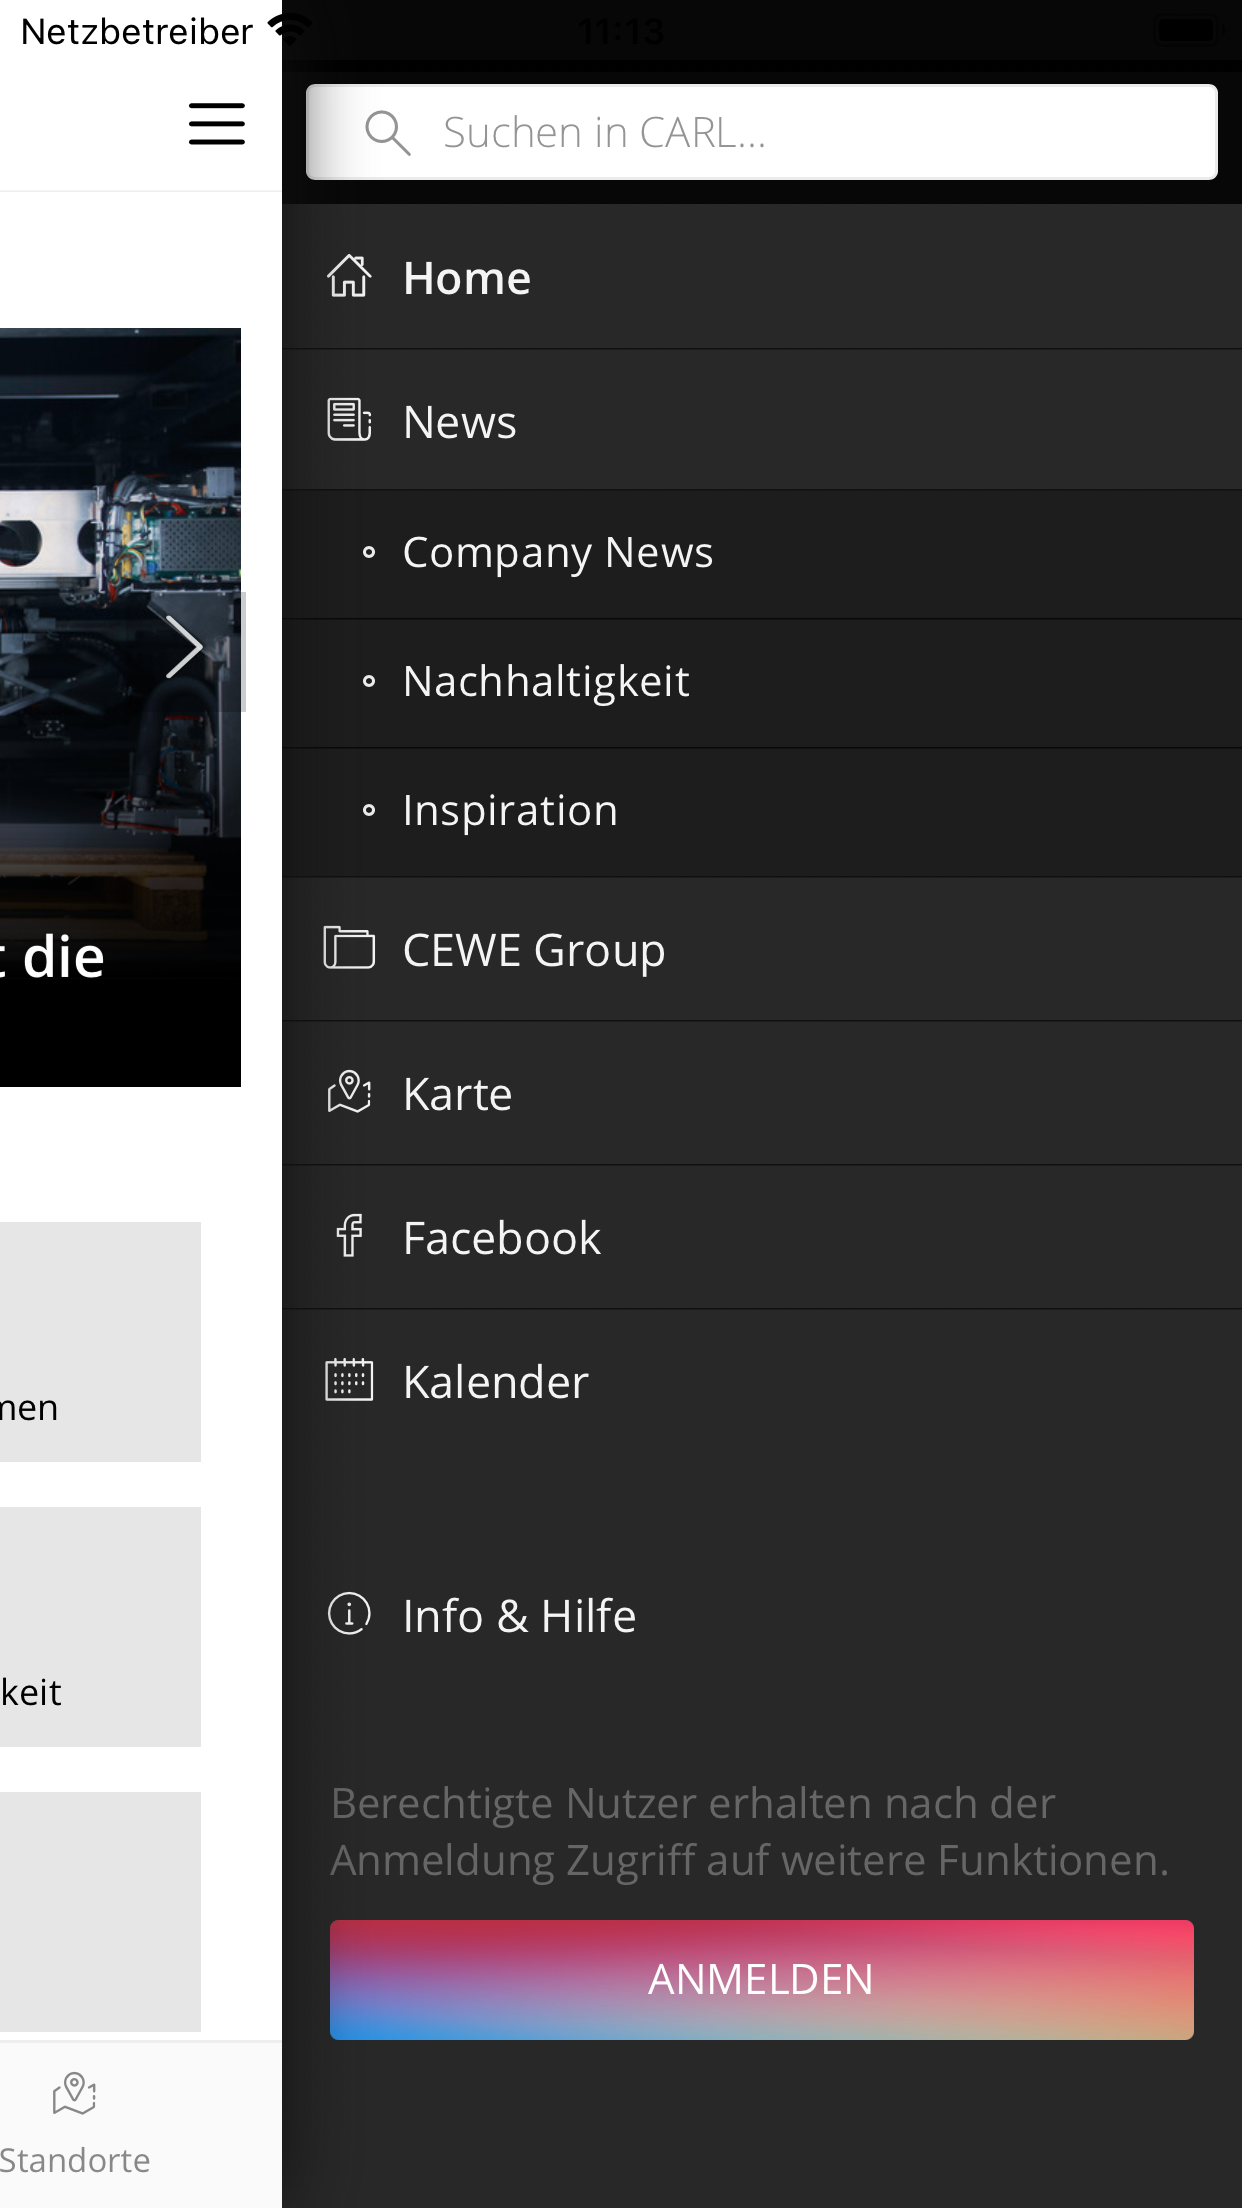This screenshot has width=1242, height=2208.
Task: Open Company News submenu item
Action: point(557,553)
